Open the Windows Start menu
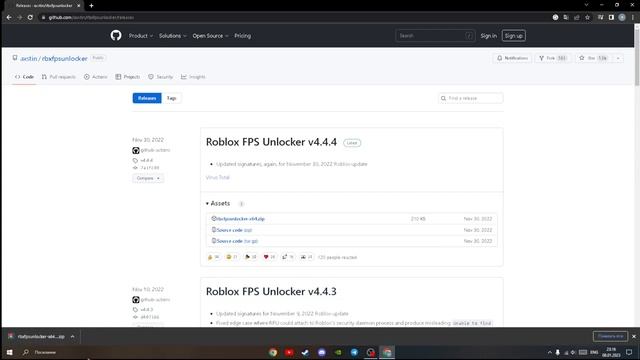Viewport: 640px width, 360px height. (x=9, y=352)
